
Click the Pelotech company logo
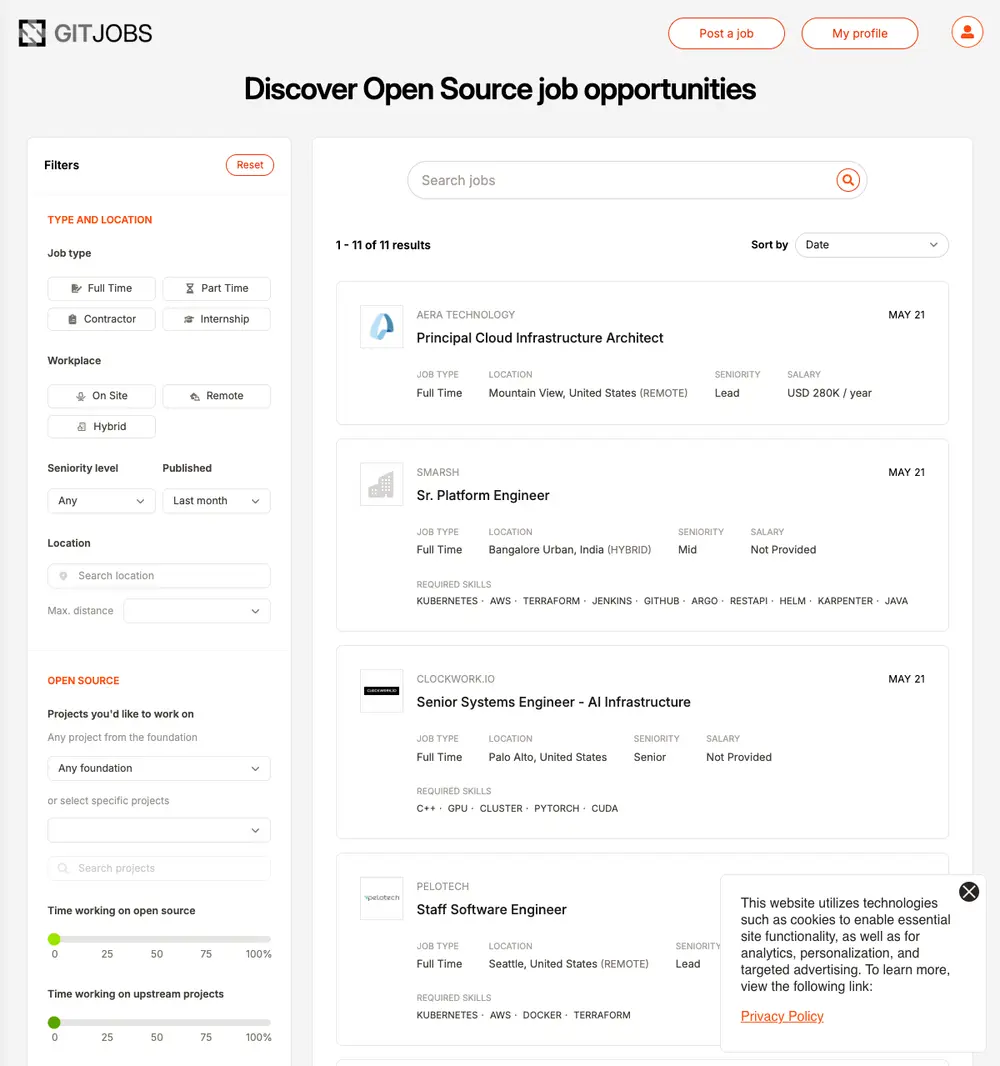[x=381, y=898]
